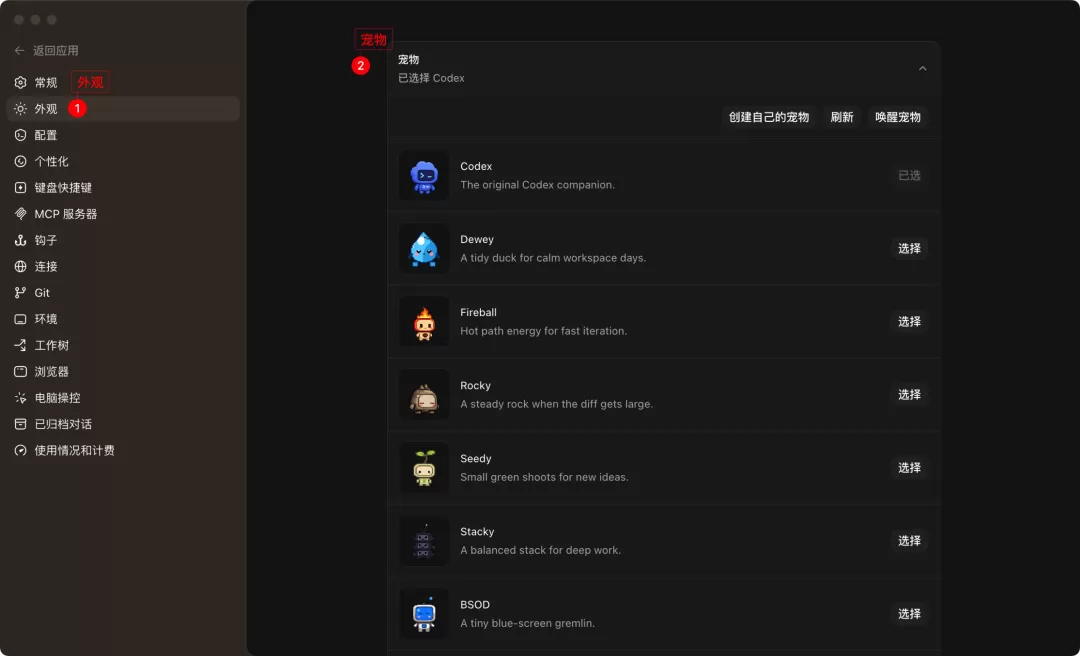
Task: Click the BSOD monitor thumbnail
Action: pyautogui.click(x=424, y=614)
